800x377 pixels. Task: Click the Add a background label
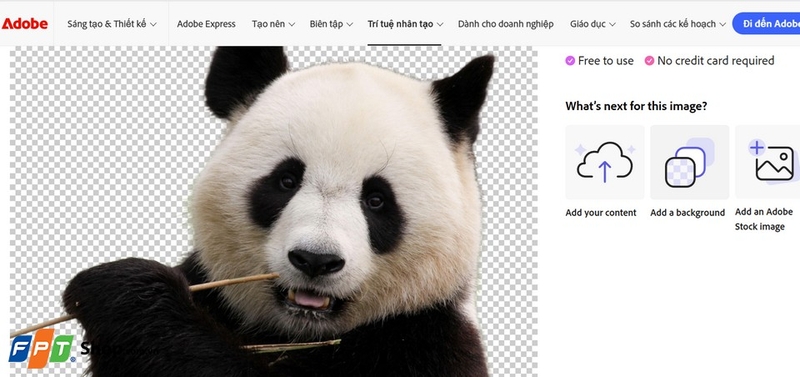pyautogui.click(x=687, y=213)
